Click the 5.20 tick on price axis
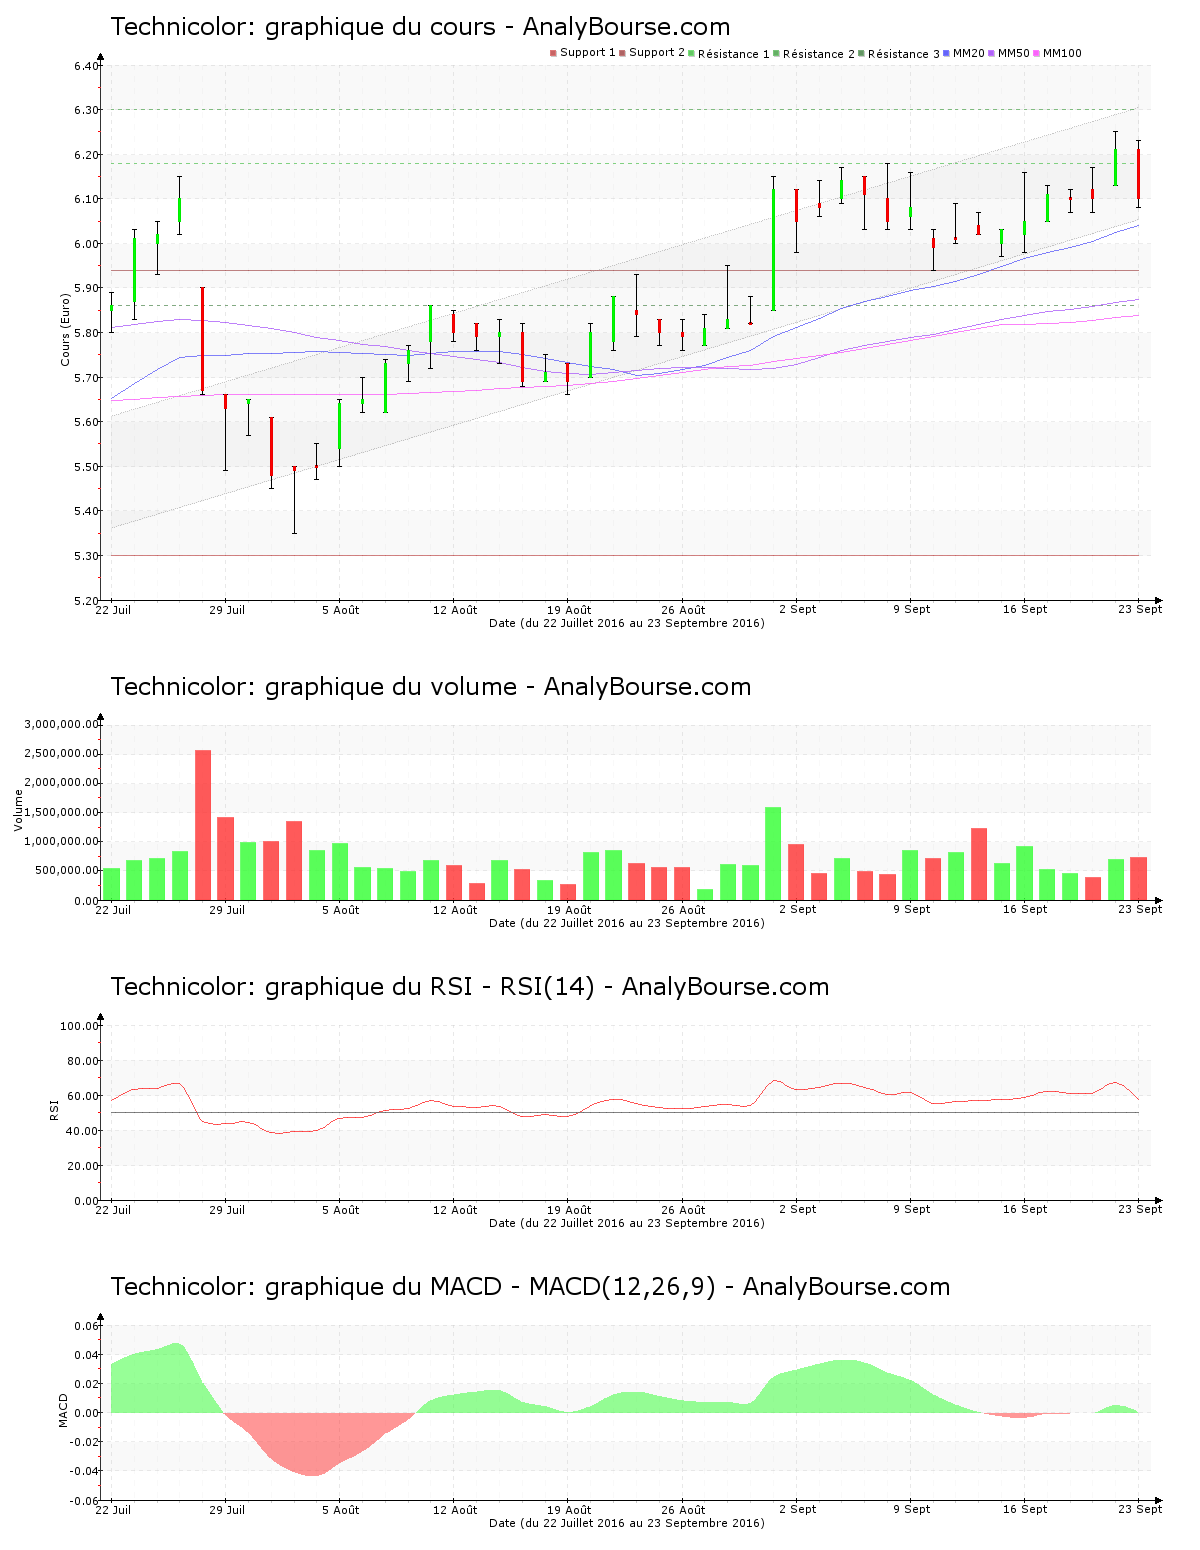Screen dimensions: 1200x1550 pyautogui.click(x=87, y=601)
